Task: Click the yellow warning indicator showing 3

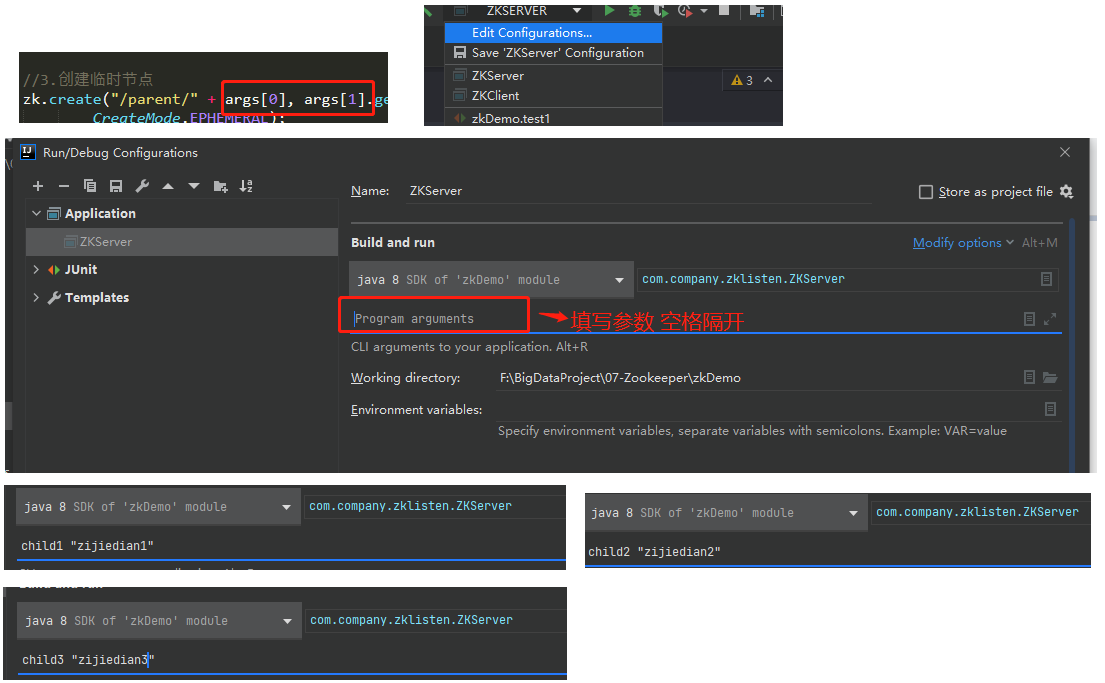Action: tap(742, 80)
